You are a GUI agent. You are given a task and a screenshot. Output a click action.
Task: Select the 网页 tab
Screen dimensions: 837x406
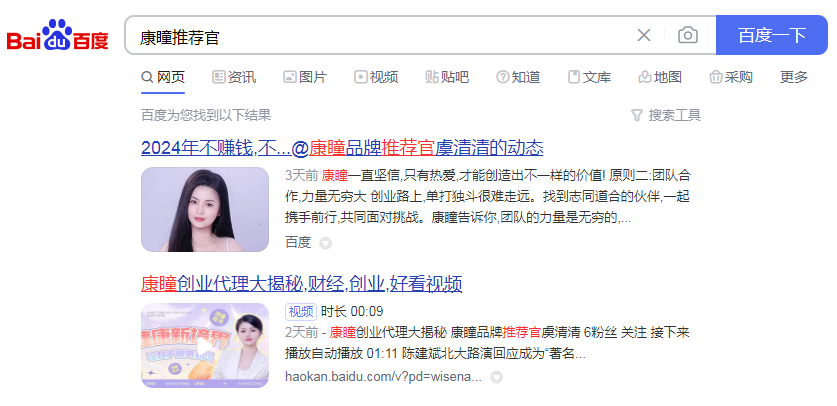click(163, 77)
